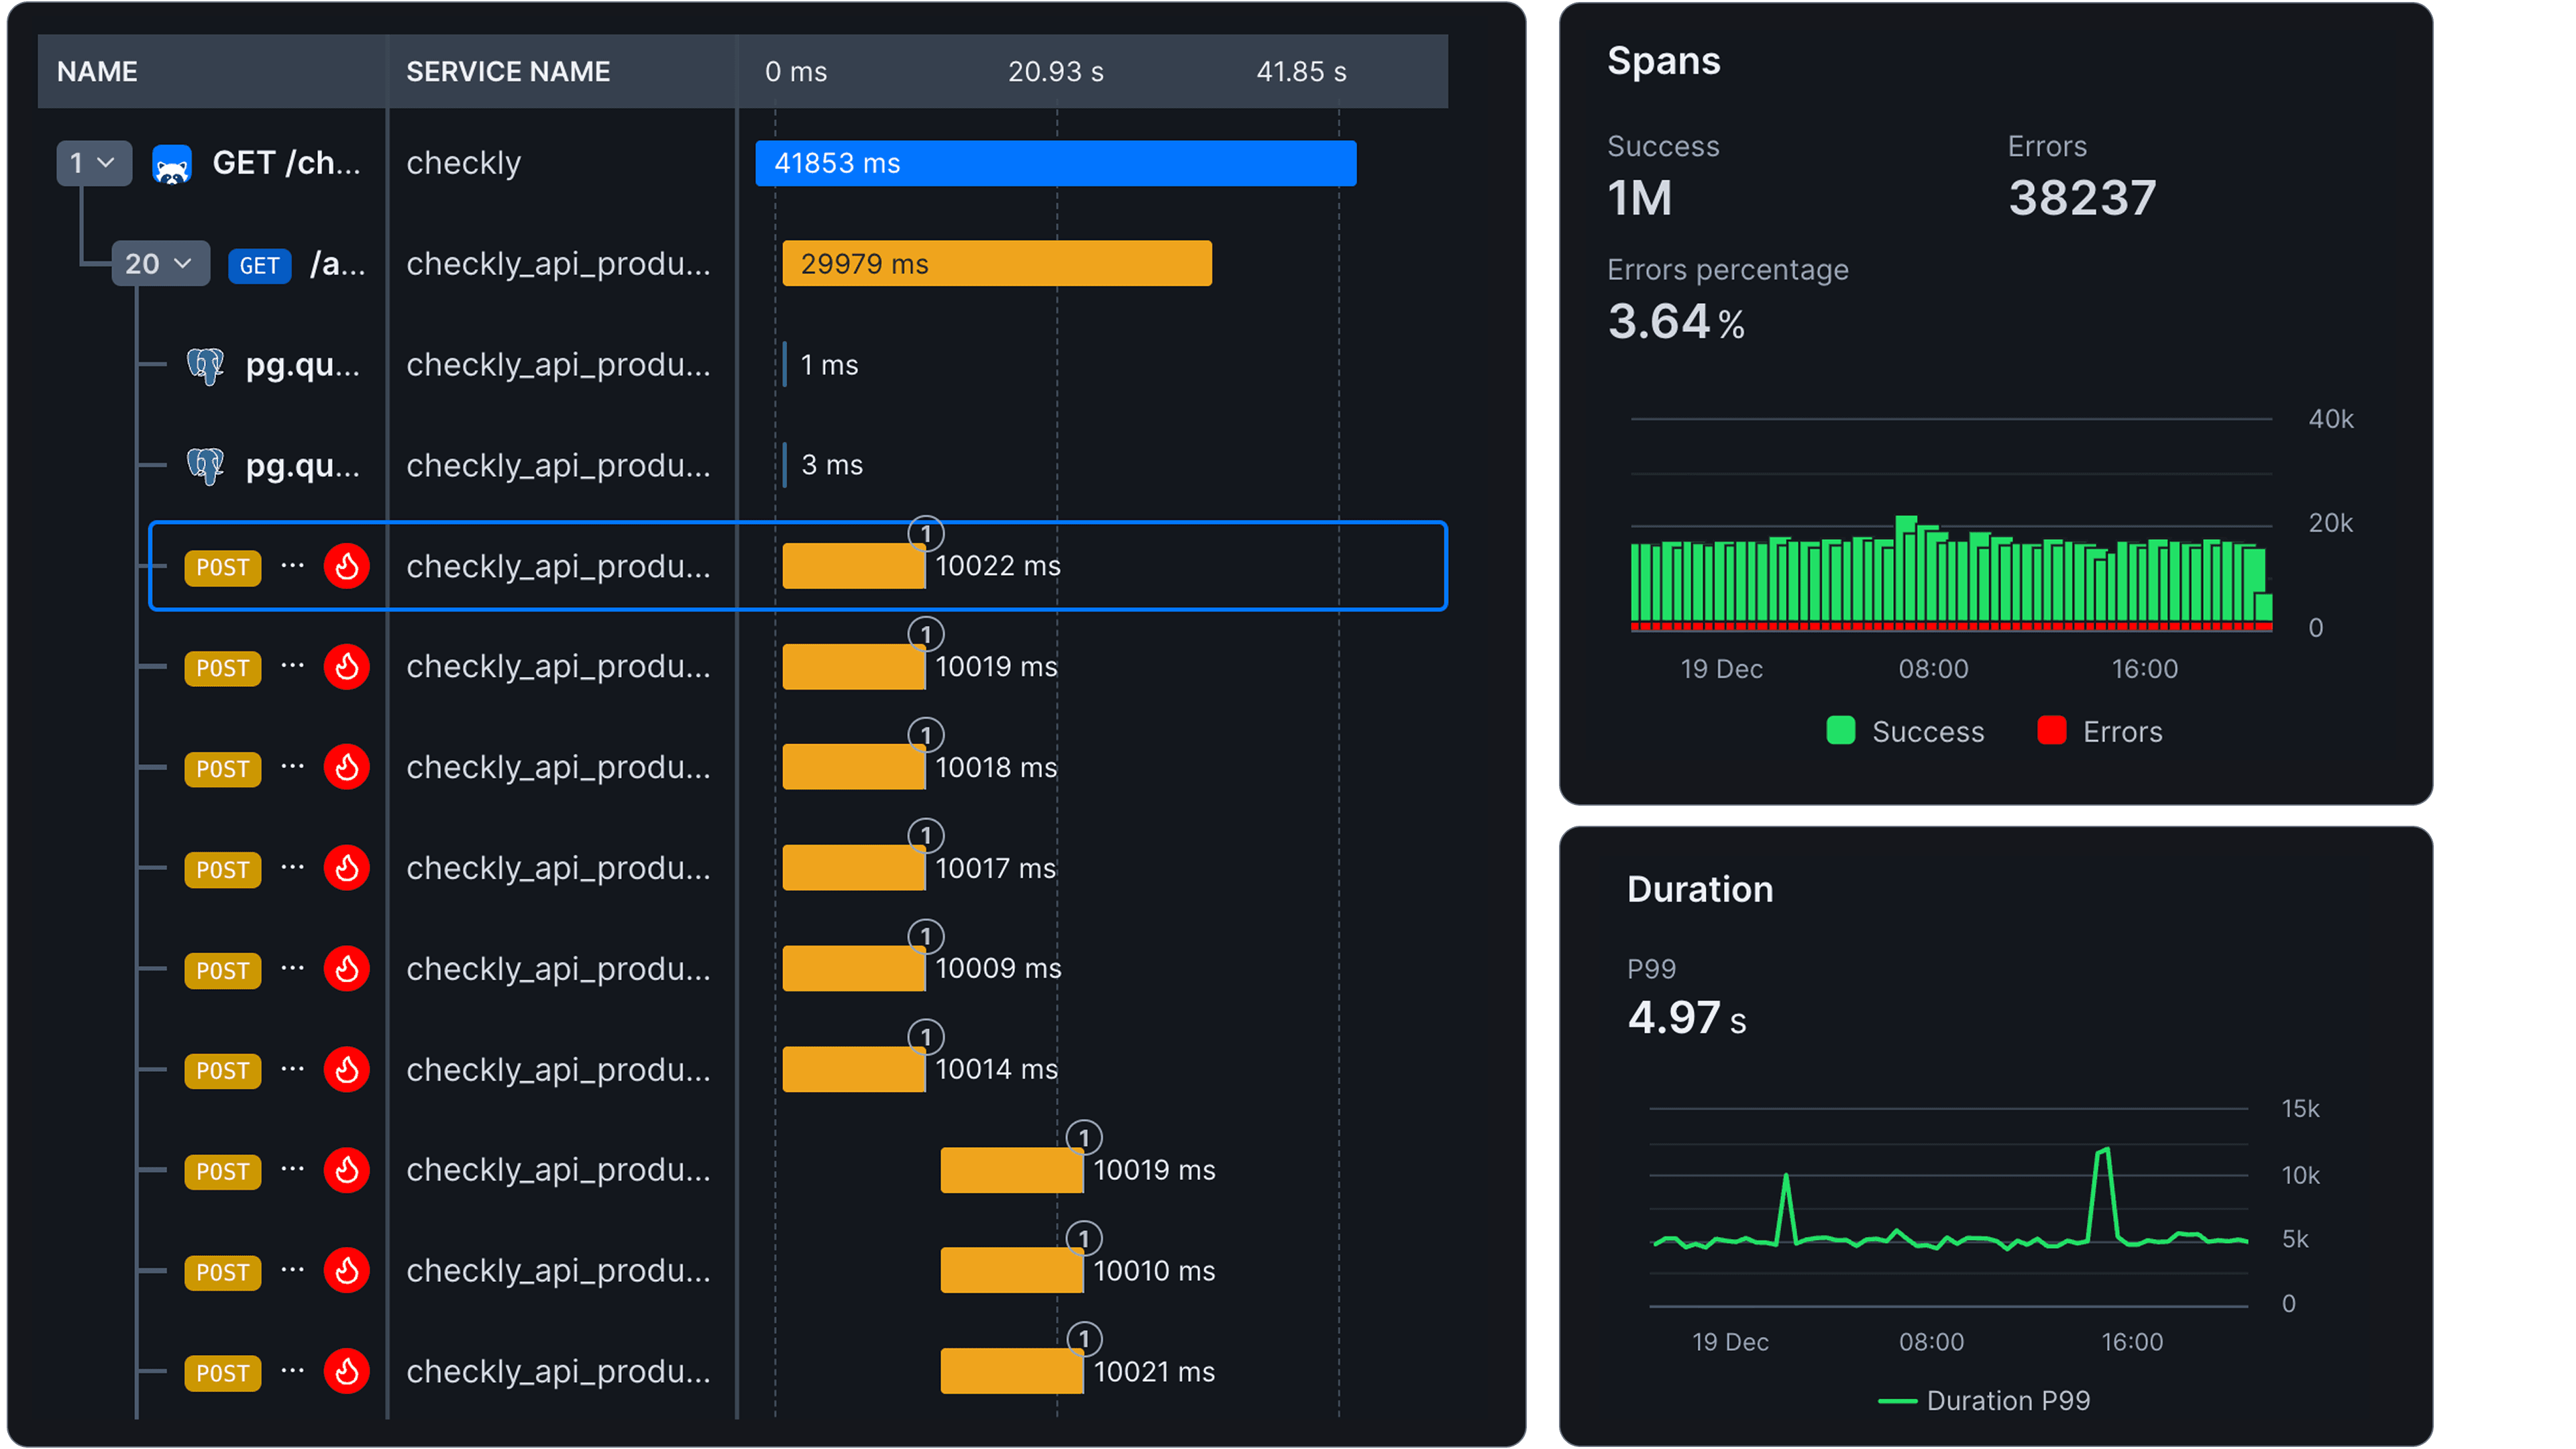
Task: Collapse the root span with chevron labeled 1
Action: [93, 163]
